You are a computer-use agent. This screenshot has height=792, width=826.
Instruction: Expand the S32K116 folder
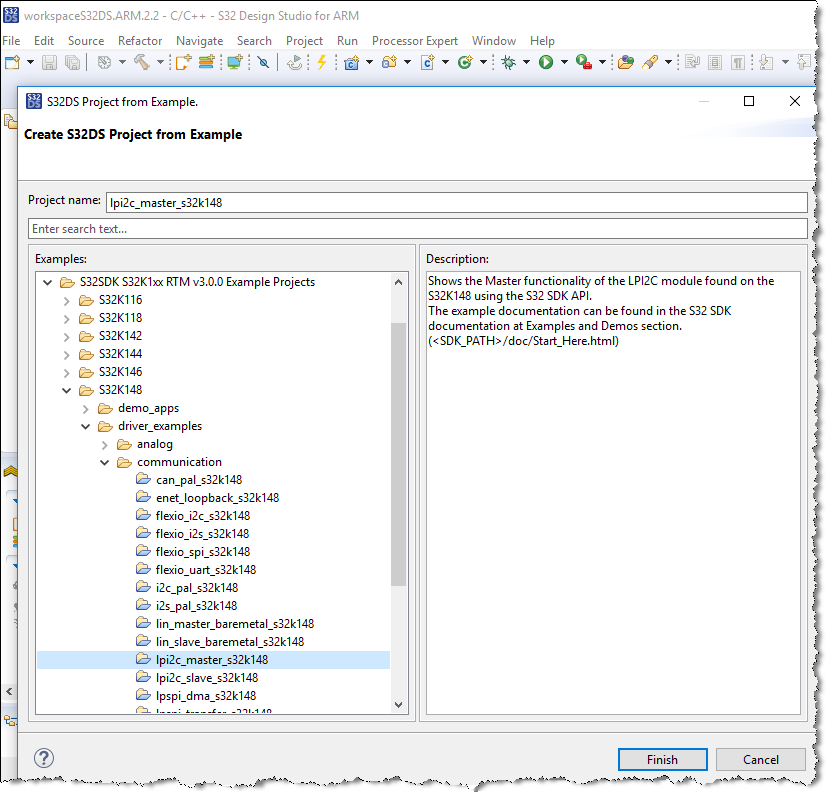click(66, 301)
